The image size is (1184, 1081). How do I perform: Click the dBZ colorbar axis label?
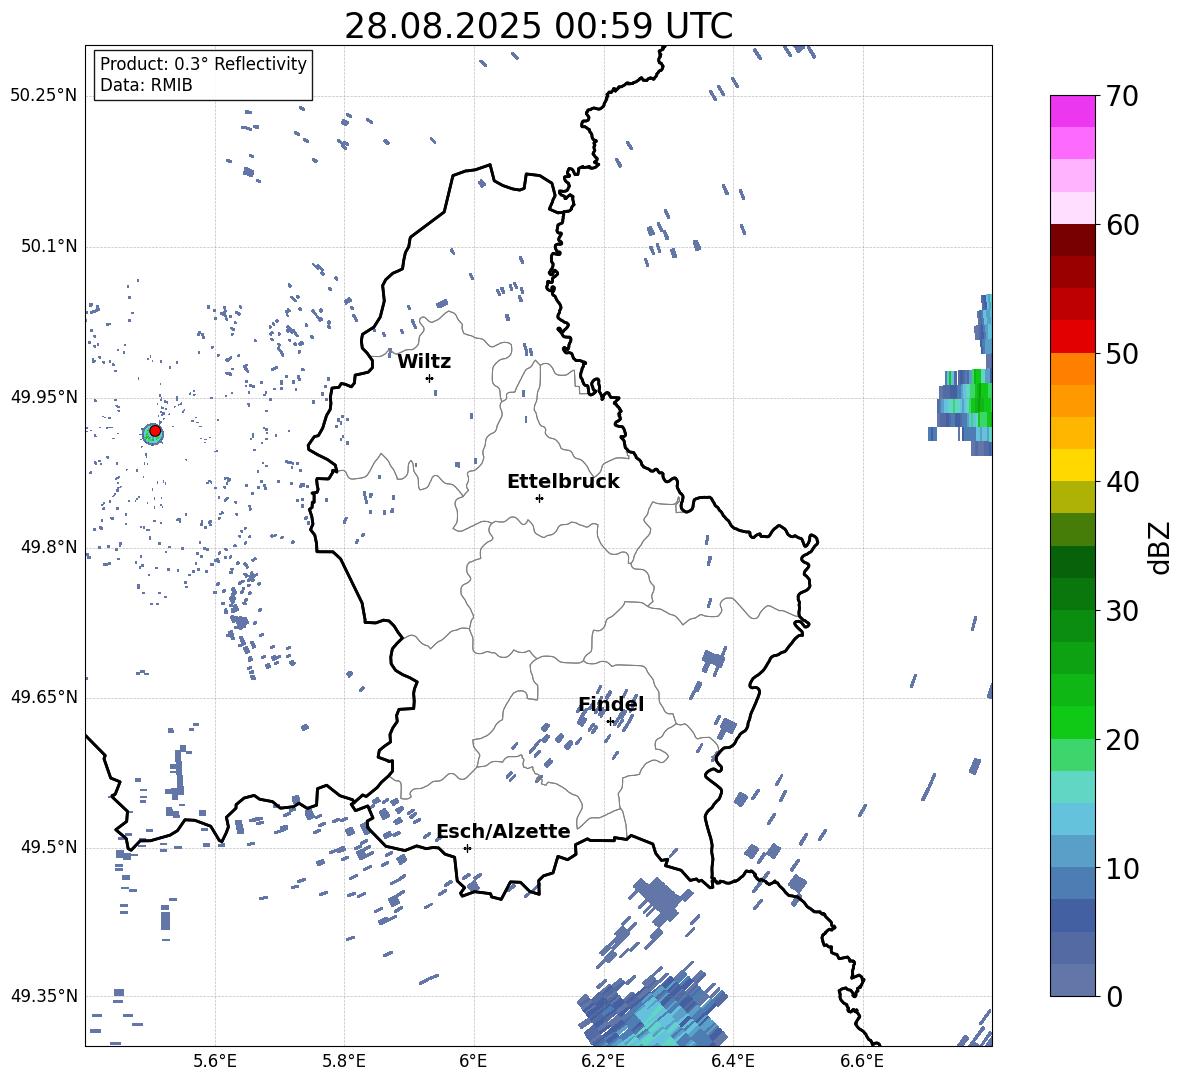[x=1159, y=548]
